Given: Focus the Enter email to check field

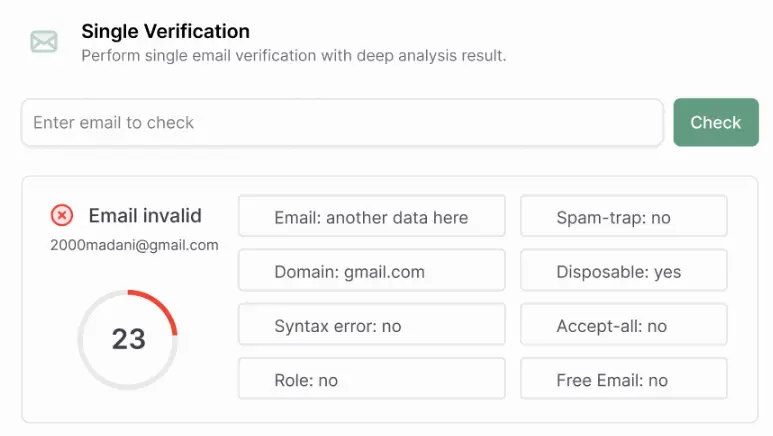Looking at the screenshot, I should [342, 123].
